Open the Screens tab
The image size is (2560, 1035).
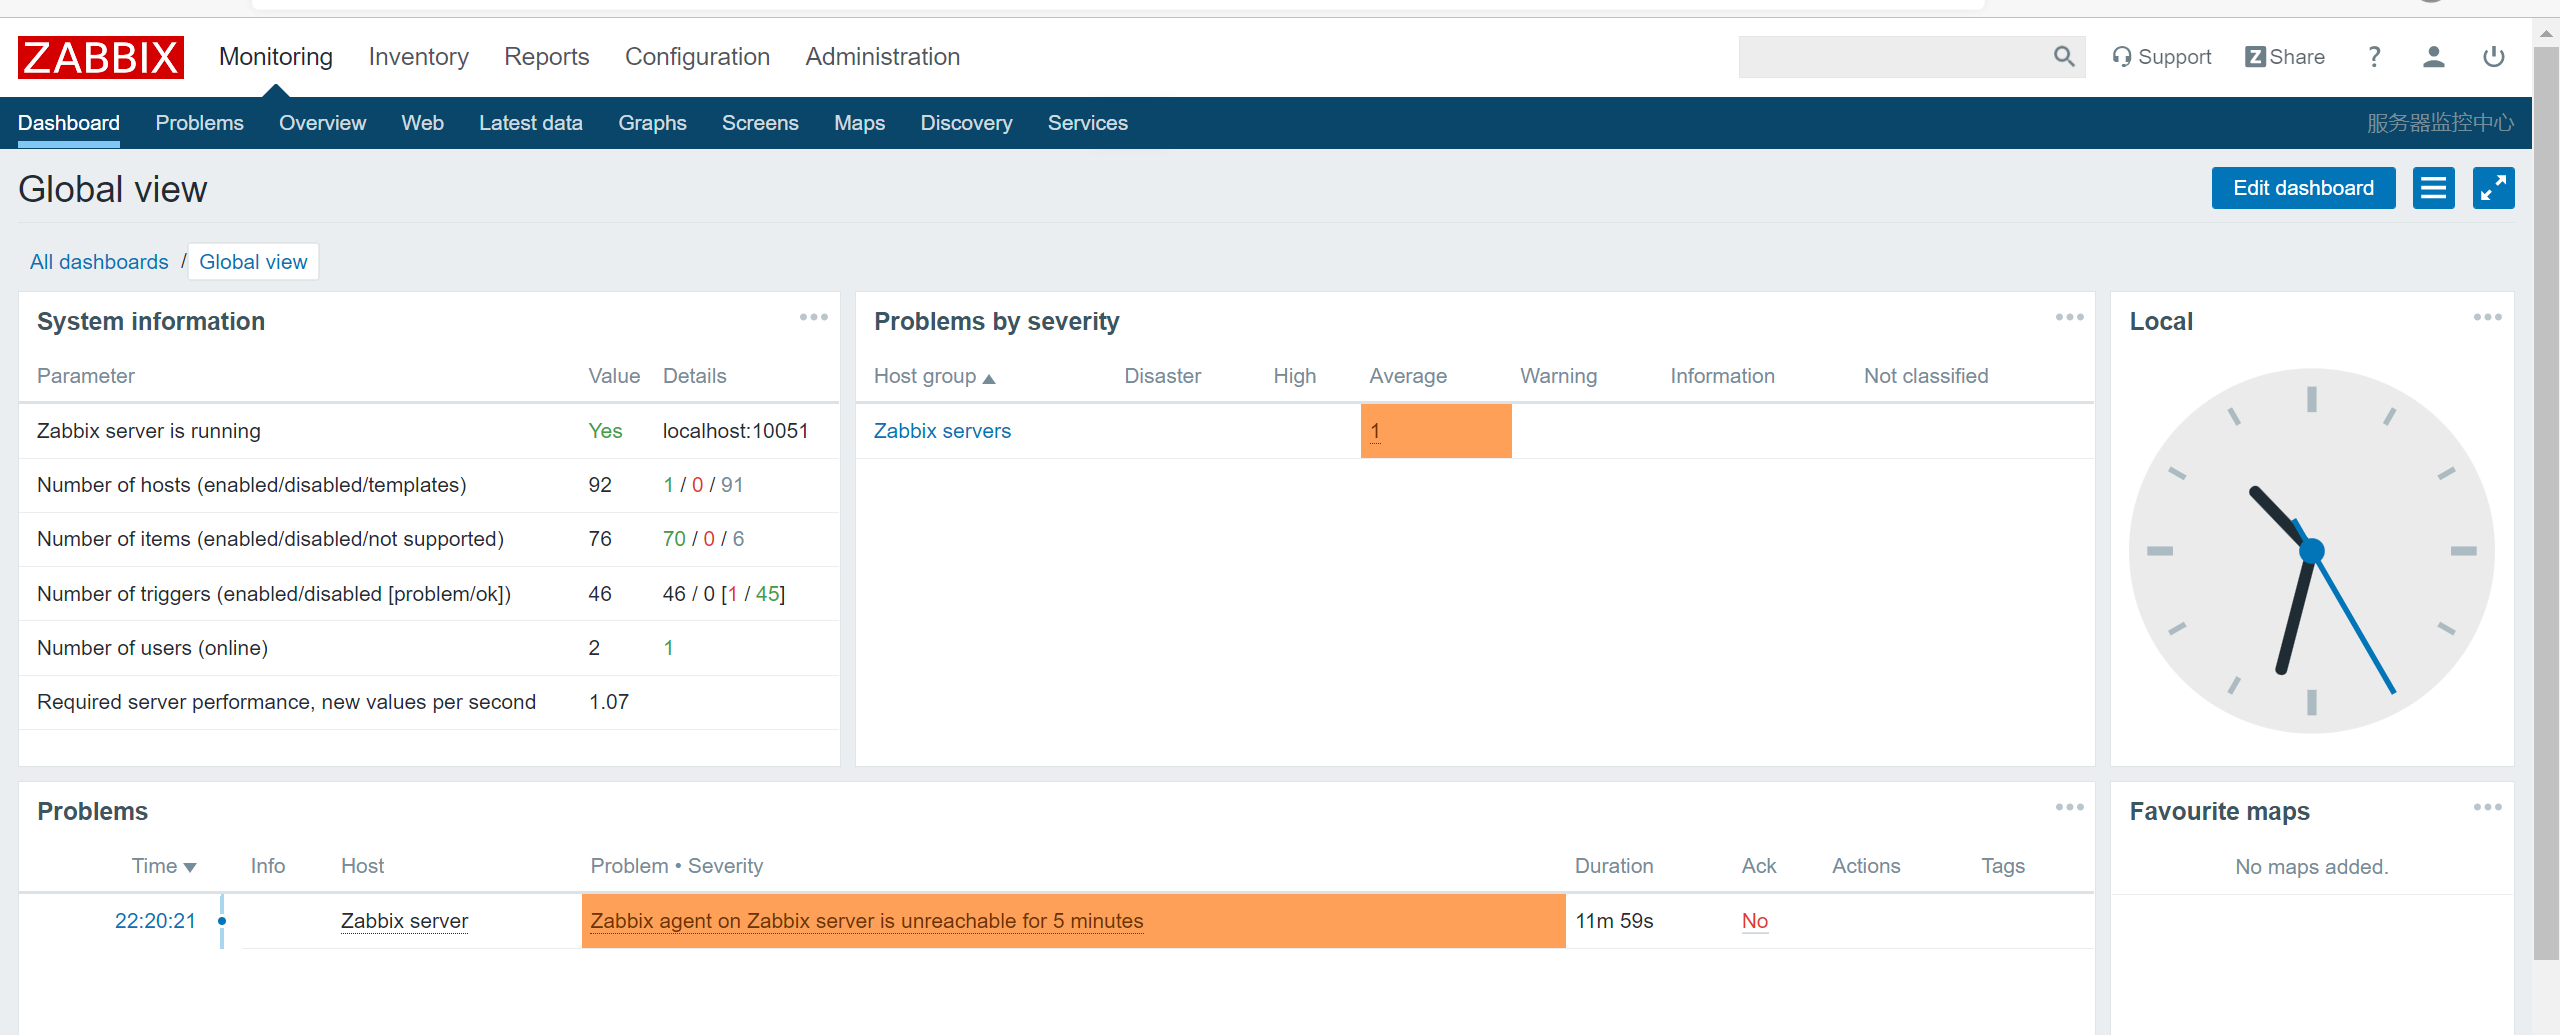(x=761, y=123)
